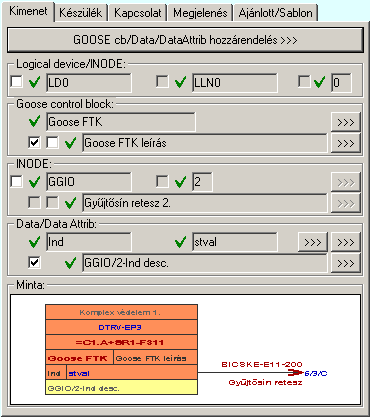Go to the Ajánlott/Sablon tab

pyautogui.click(x=276, y=13)
